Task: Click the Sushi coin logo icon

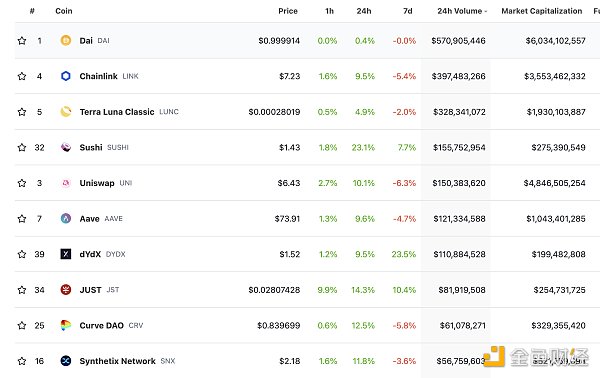Action: (66, 147)
